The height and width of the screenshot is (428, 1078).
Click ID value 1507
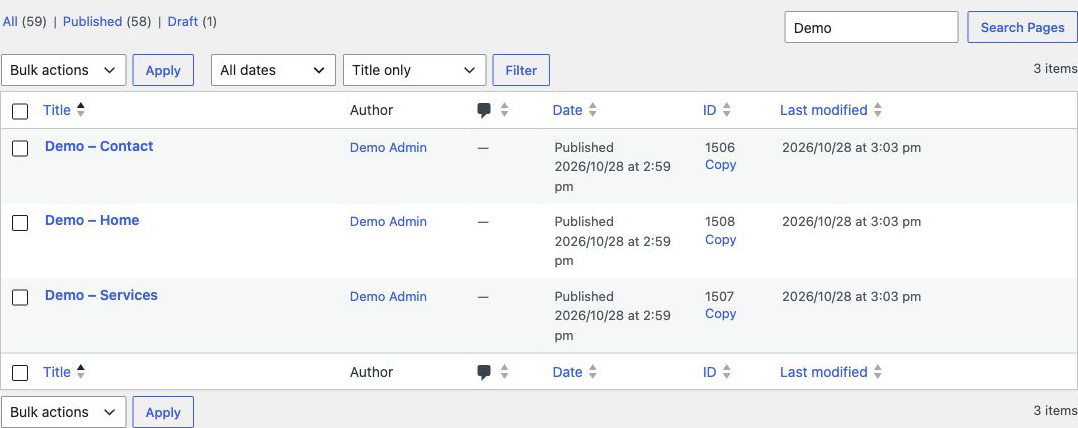click(720, 297)
